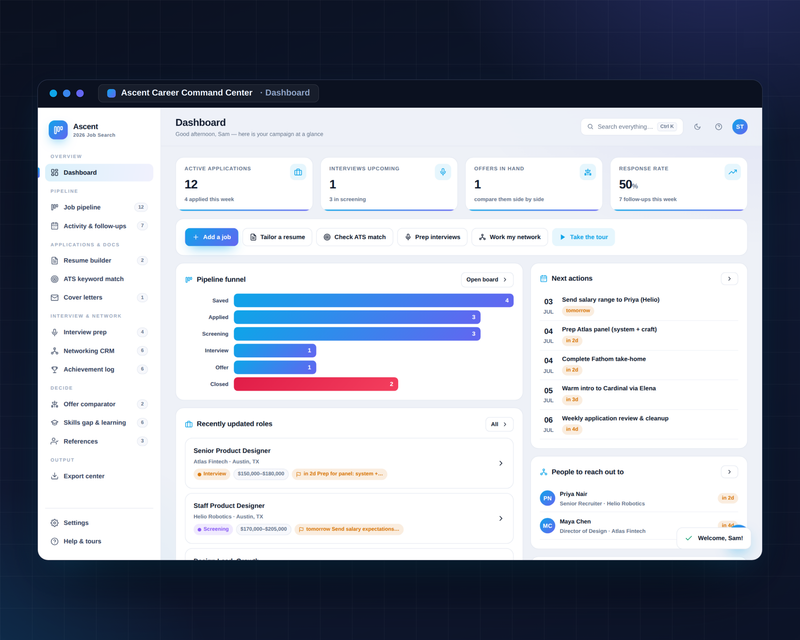Click the briefcase icon on Active Applications
The image size is (800, 640).
tap(298, 172)
